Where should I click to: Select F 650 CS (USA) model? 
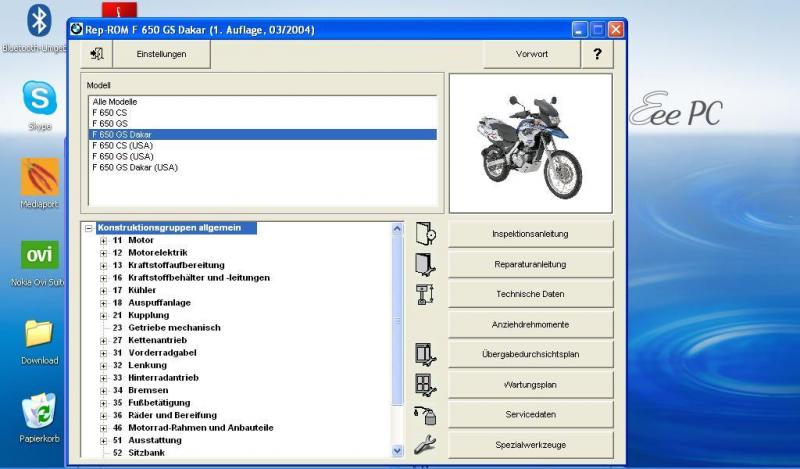tap(122, 145)
